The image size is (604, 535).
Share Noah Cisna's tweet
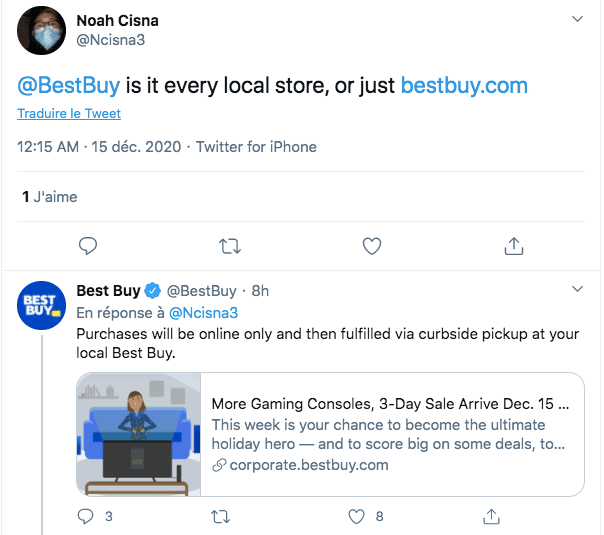(x=513, y=245)
